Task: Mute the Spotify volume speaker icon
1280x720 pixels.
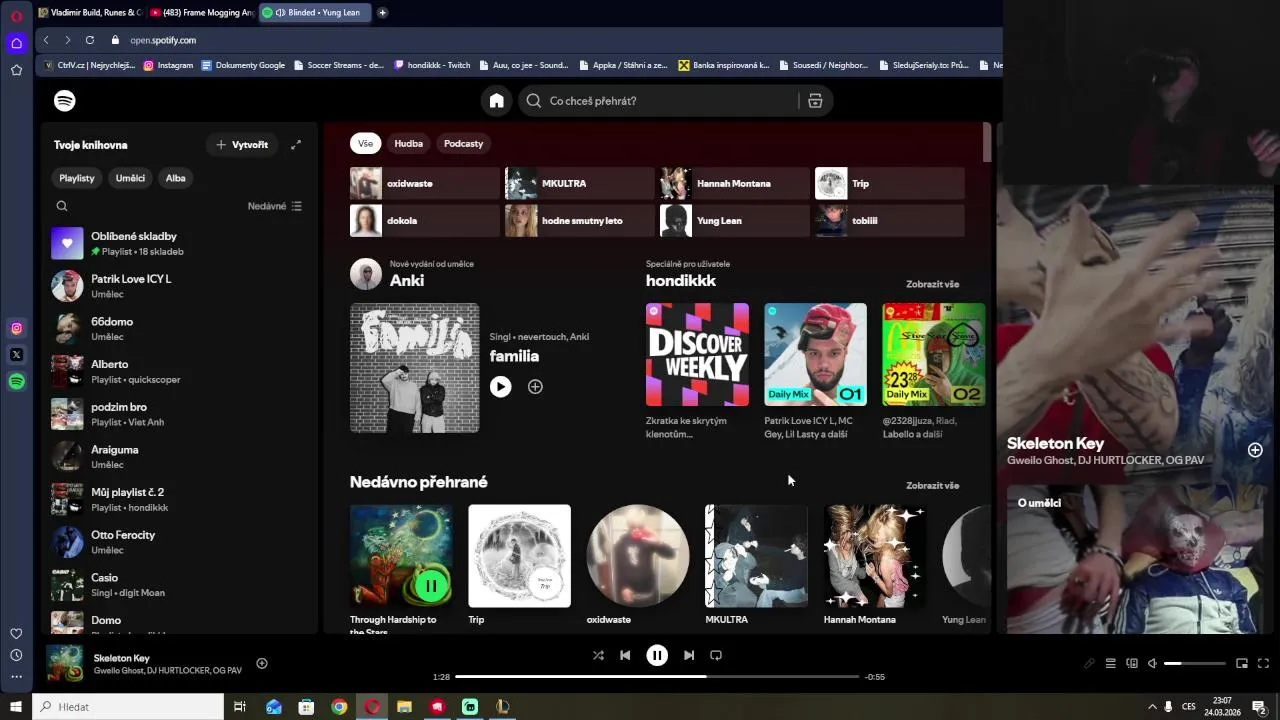Action: (x=1152, y=663)
